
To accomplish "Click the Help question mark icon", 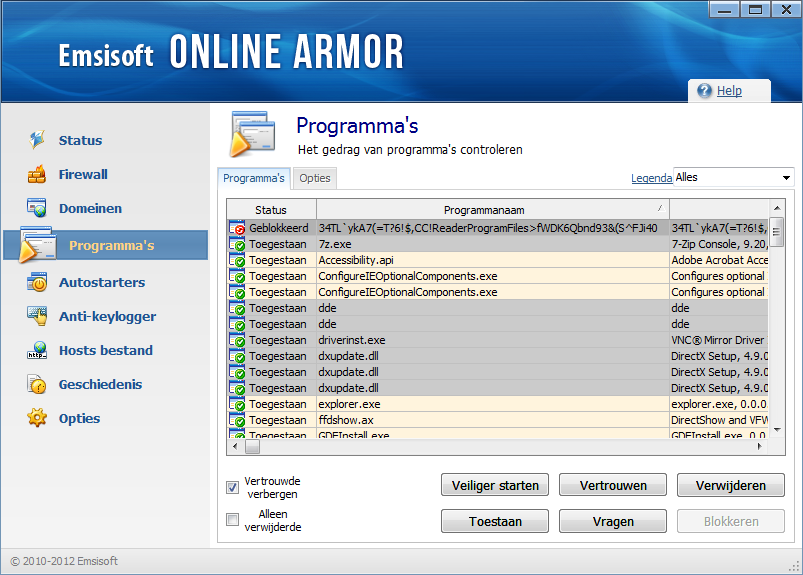I will click(705, 91).
